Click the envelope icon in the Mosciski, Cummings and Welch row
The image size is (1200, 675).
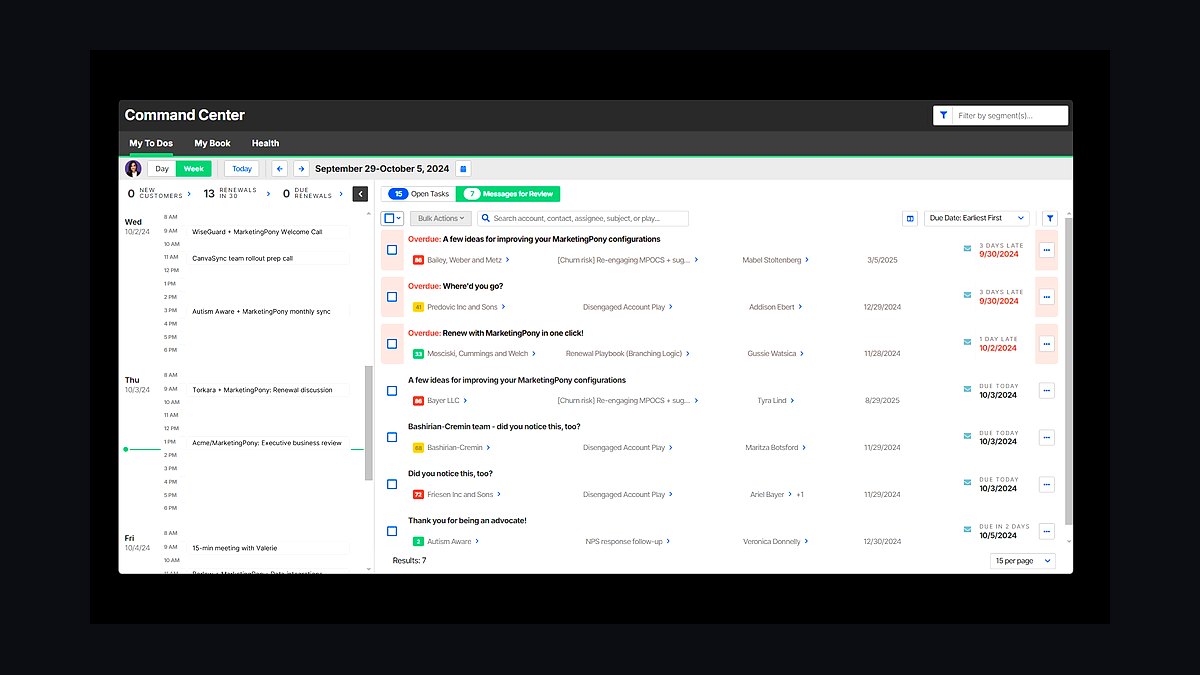coord(967,342)
